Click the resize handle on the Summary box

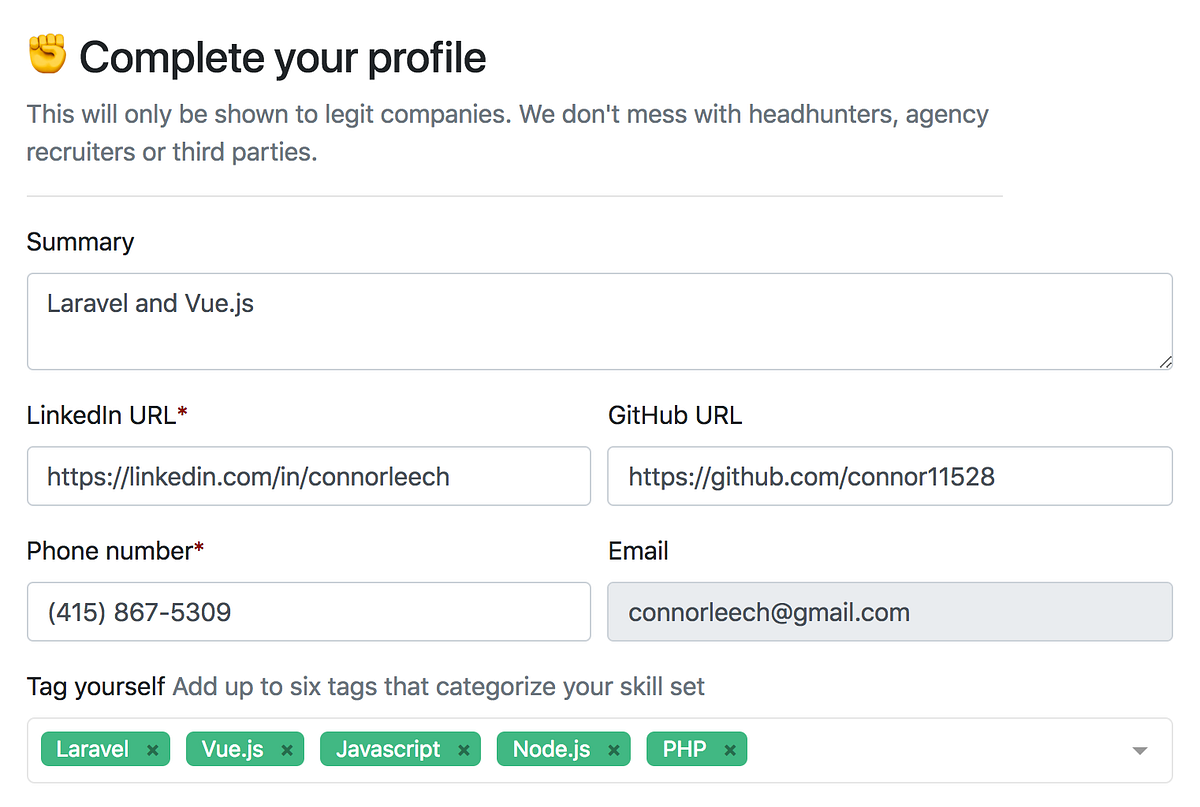(1165, 362)
